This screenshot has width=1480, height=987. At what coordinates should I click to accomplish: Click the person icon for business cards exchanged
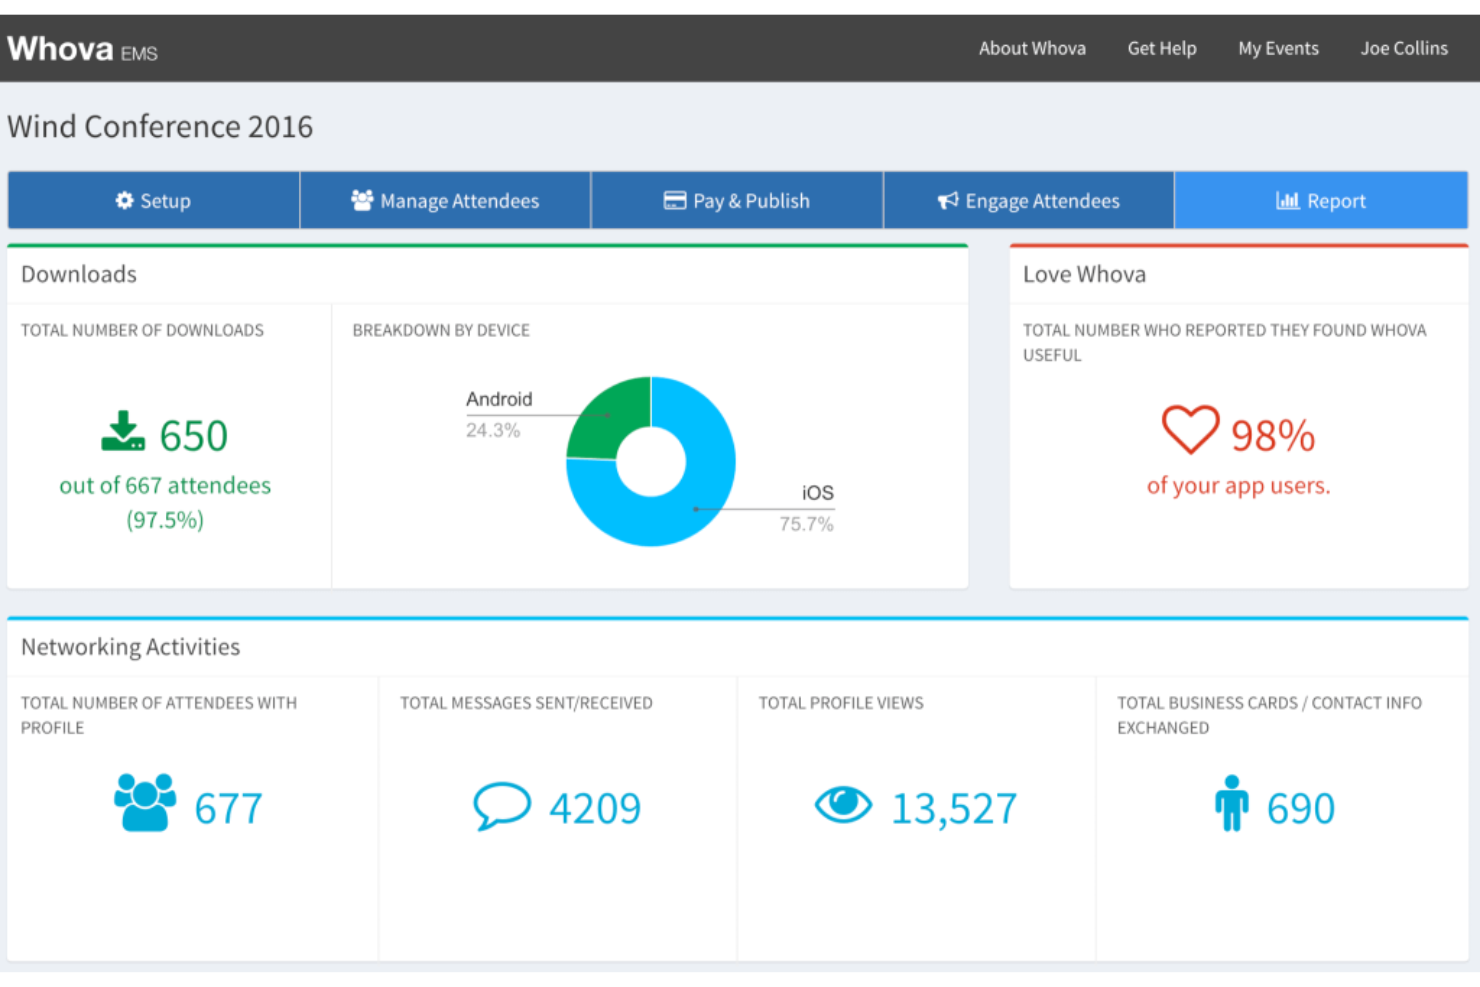(x=1231, y=804)
